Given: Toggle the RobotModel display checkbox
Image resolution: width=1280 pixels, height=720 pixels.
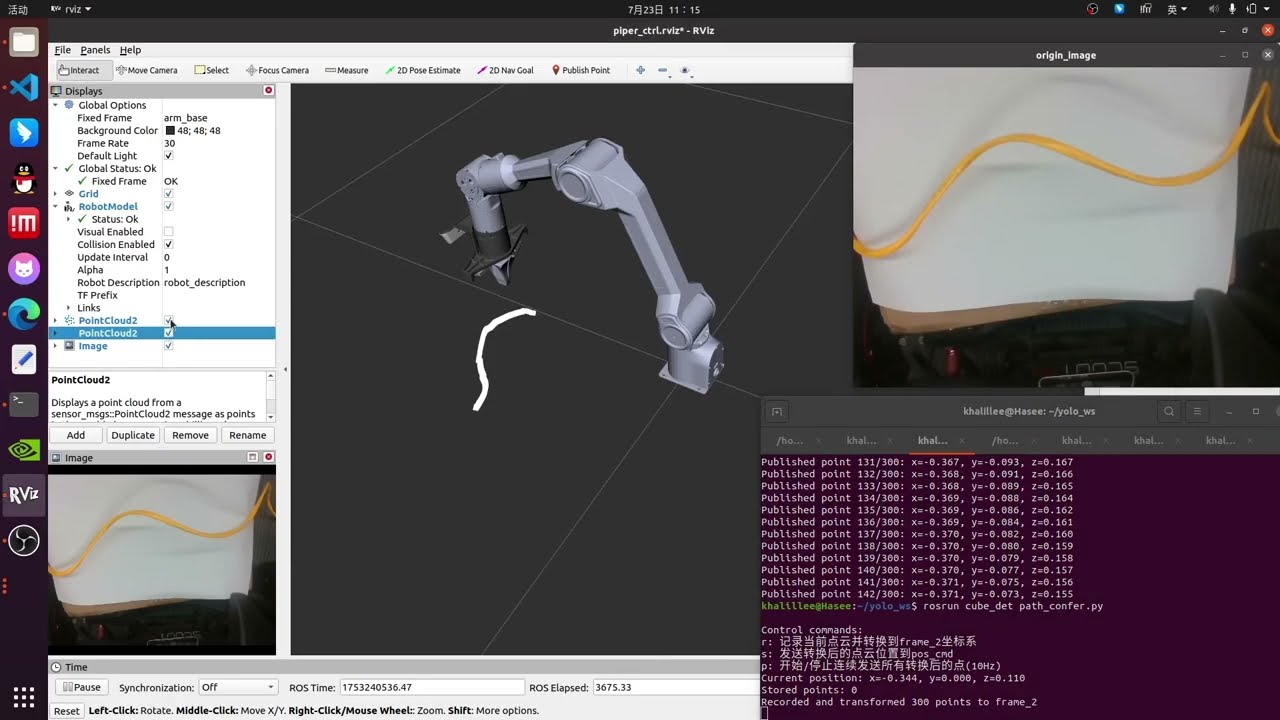Looking at the screenshot, I should [168, 207].
